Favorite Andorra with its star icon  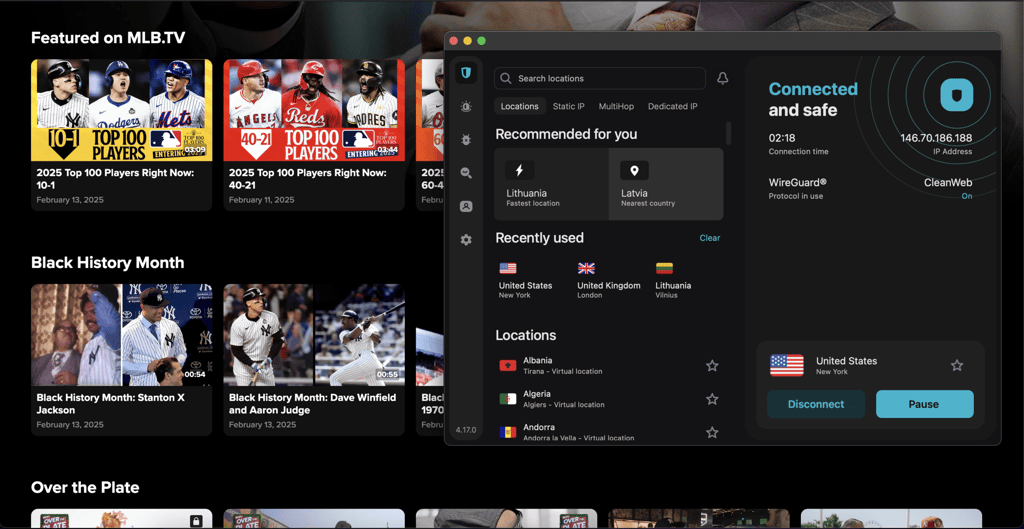tap(712, 432)
